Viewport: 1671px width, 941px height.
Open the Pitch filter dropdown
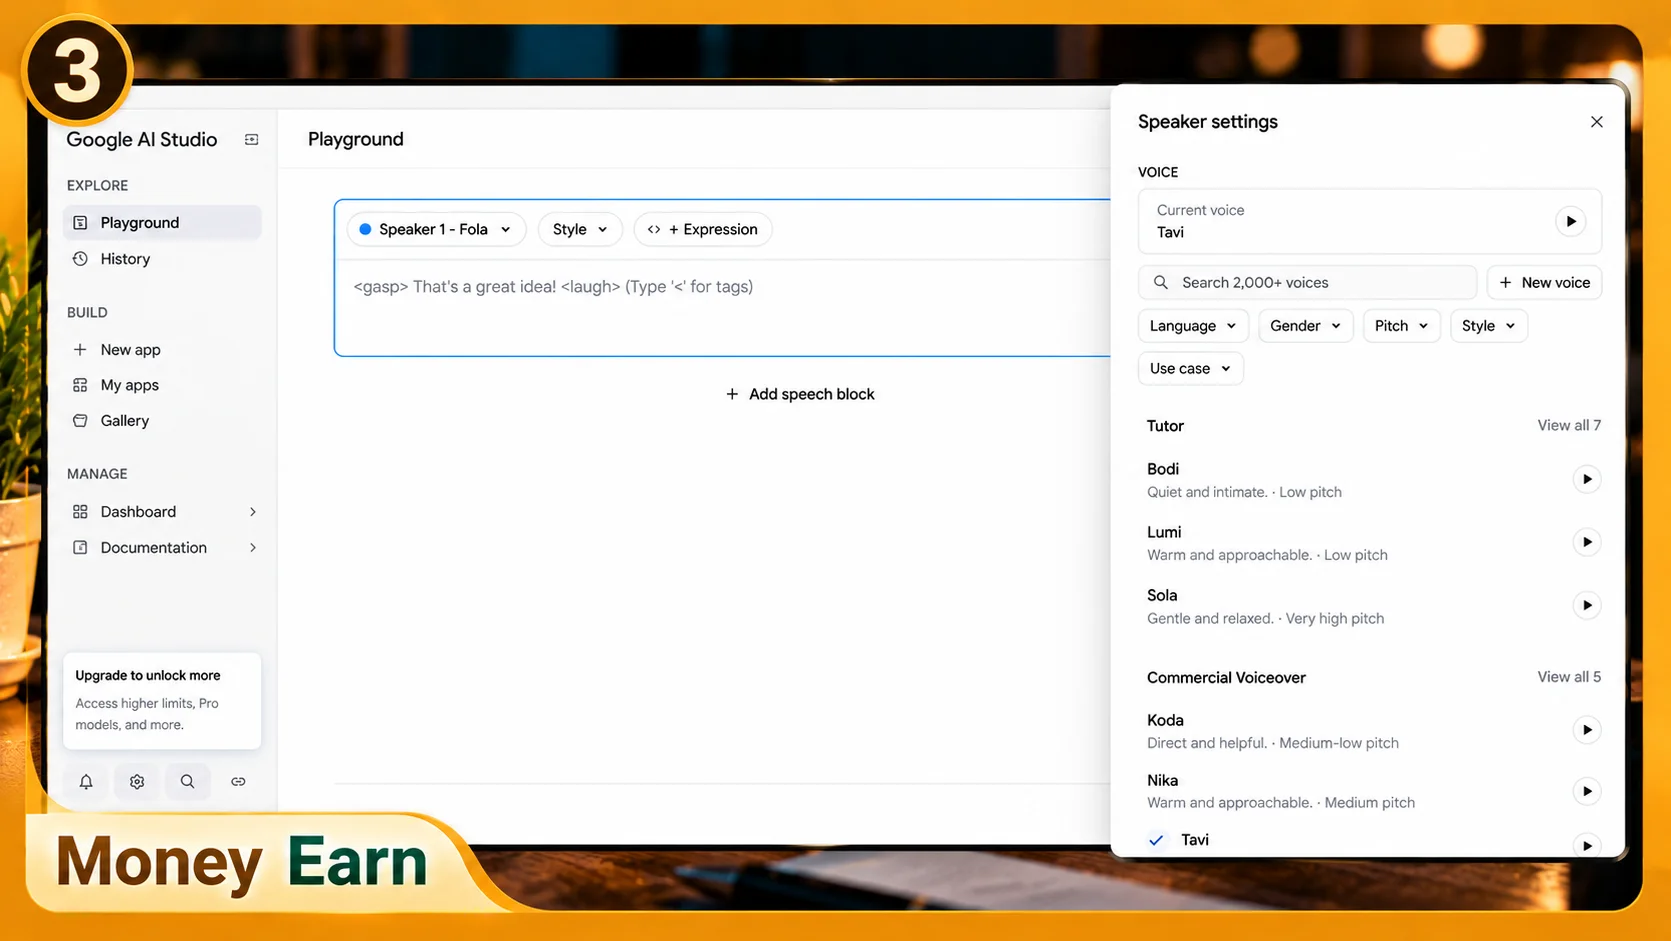(1401, 326)
